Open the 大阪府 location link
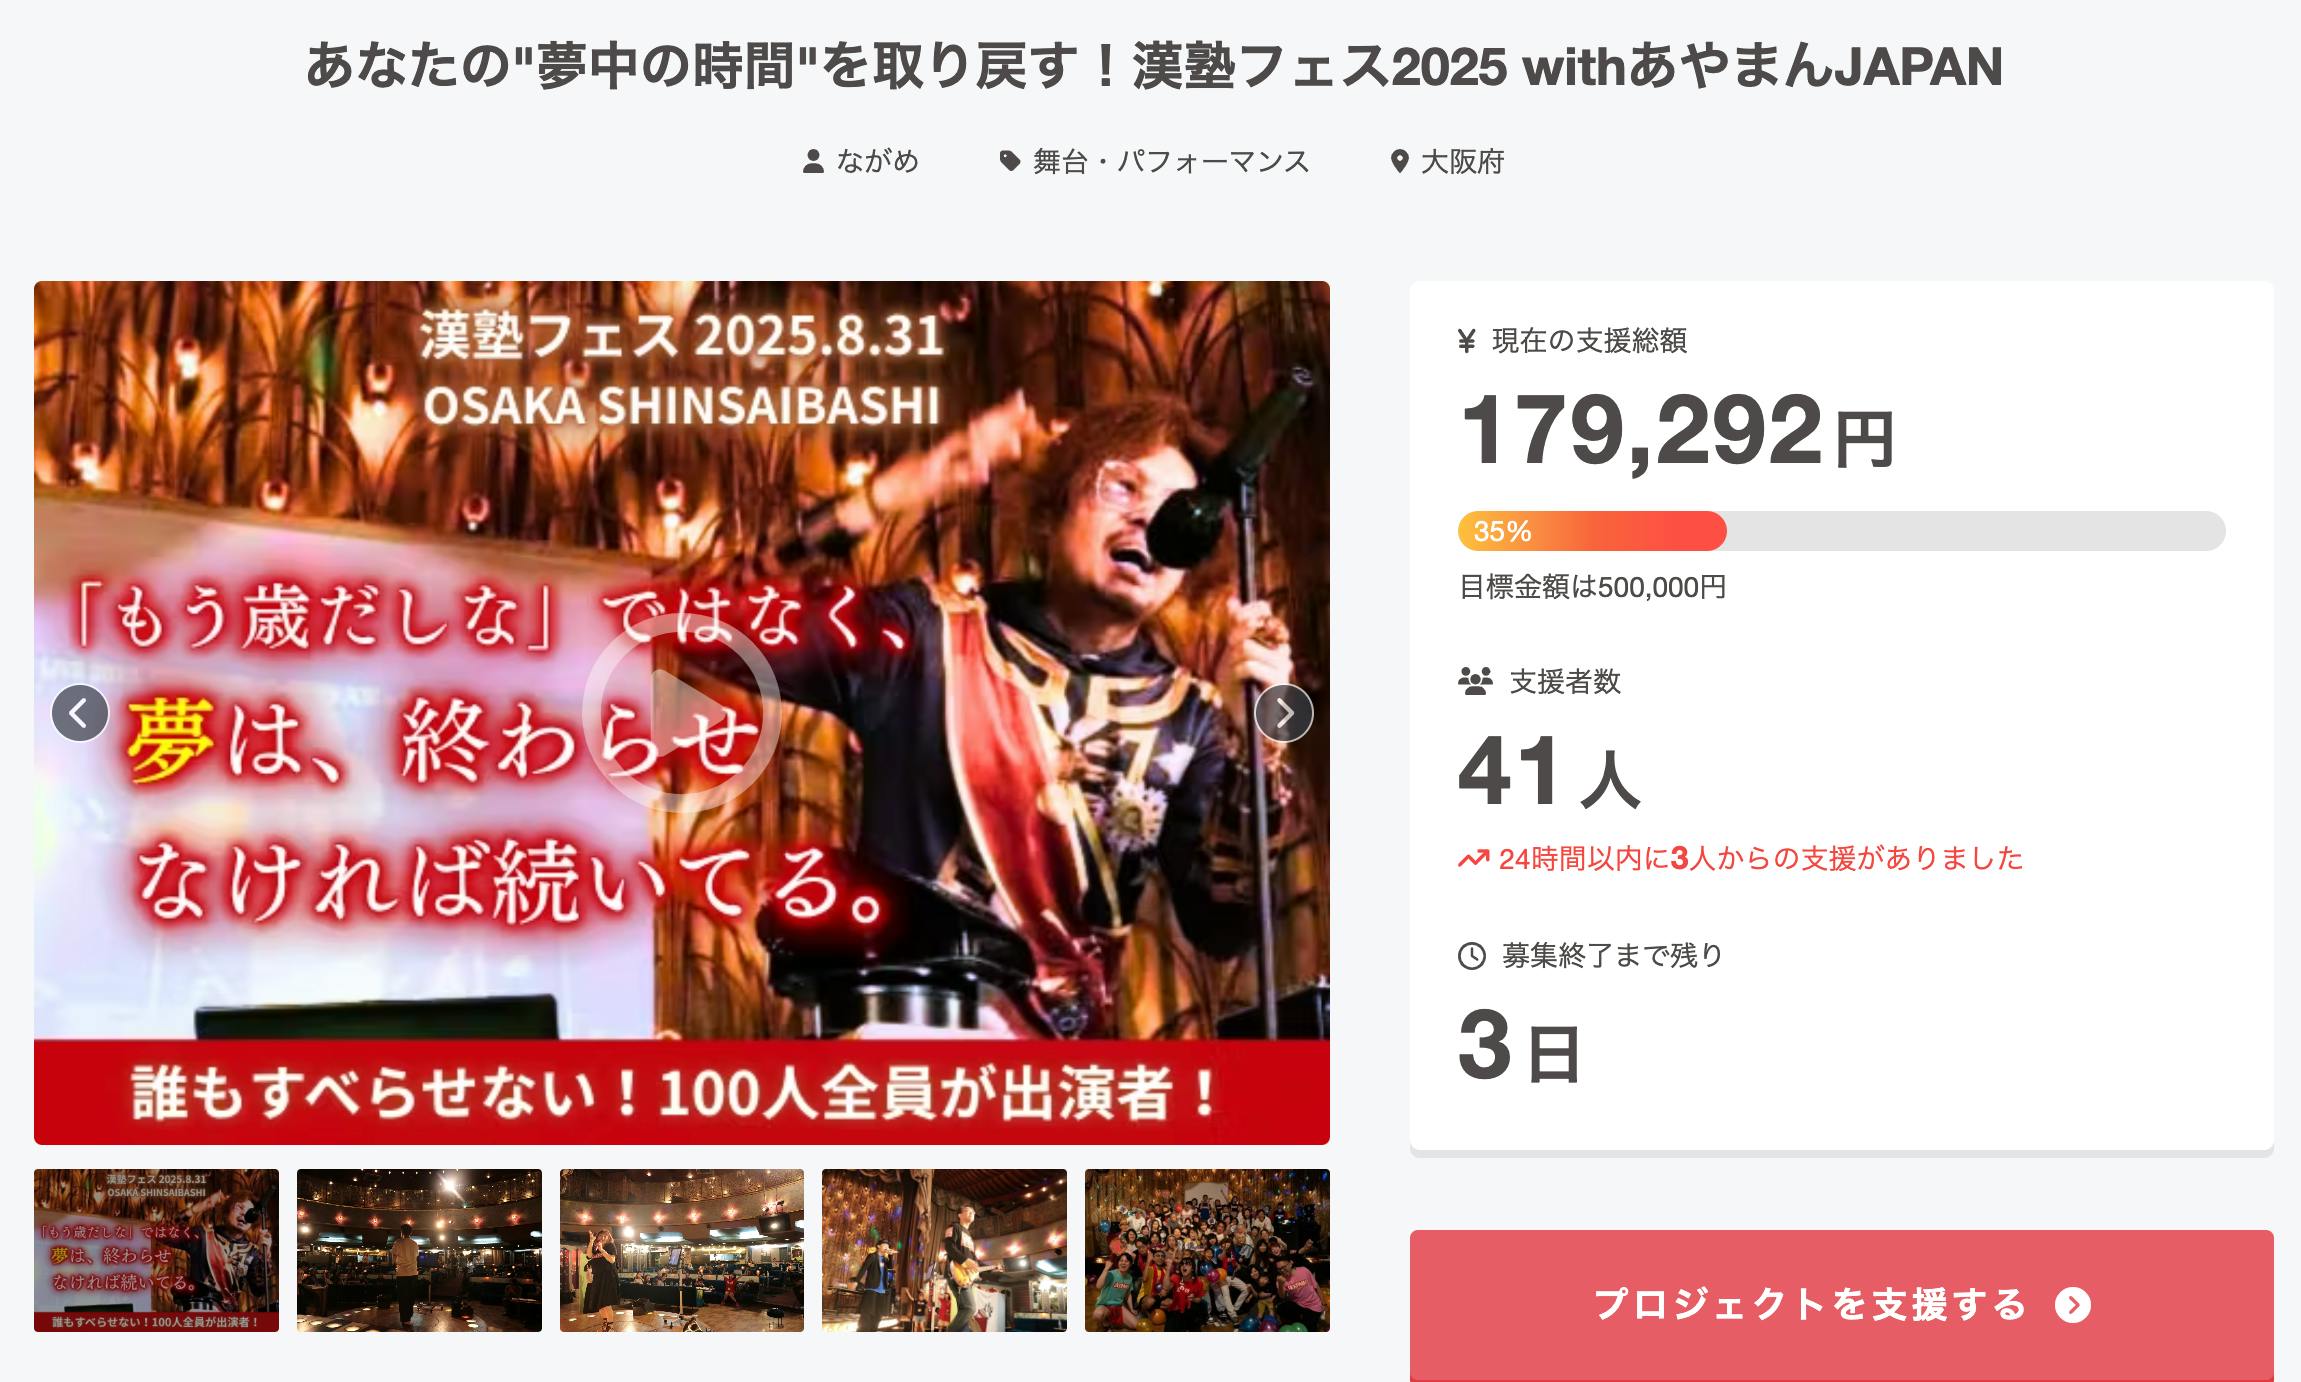The width and height of the screenshot is (2301, 1382). pyautogui.click(x=1463, y=161)
